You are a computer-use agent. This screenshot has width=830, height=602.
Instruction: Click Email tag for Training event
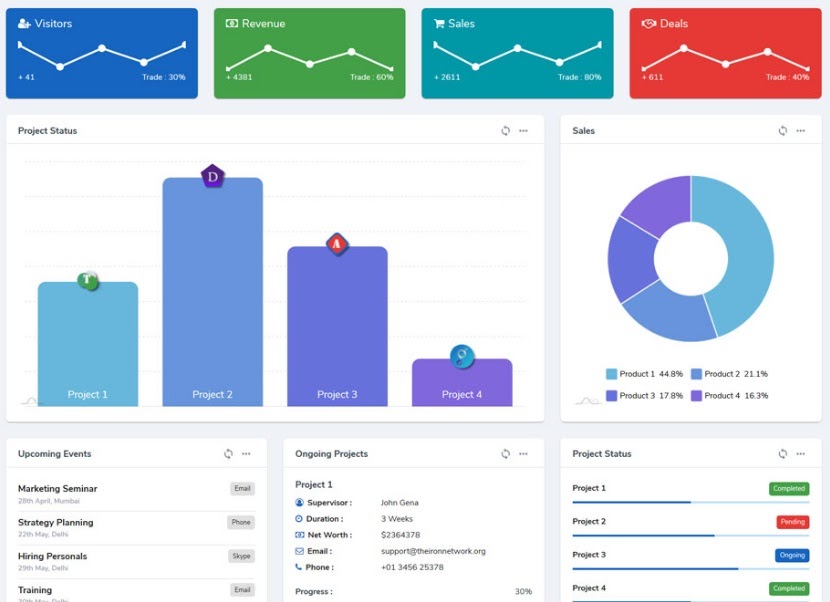242,590
